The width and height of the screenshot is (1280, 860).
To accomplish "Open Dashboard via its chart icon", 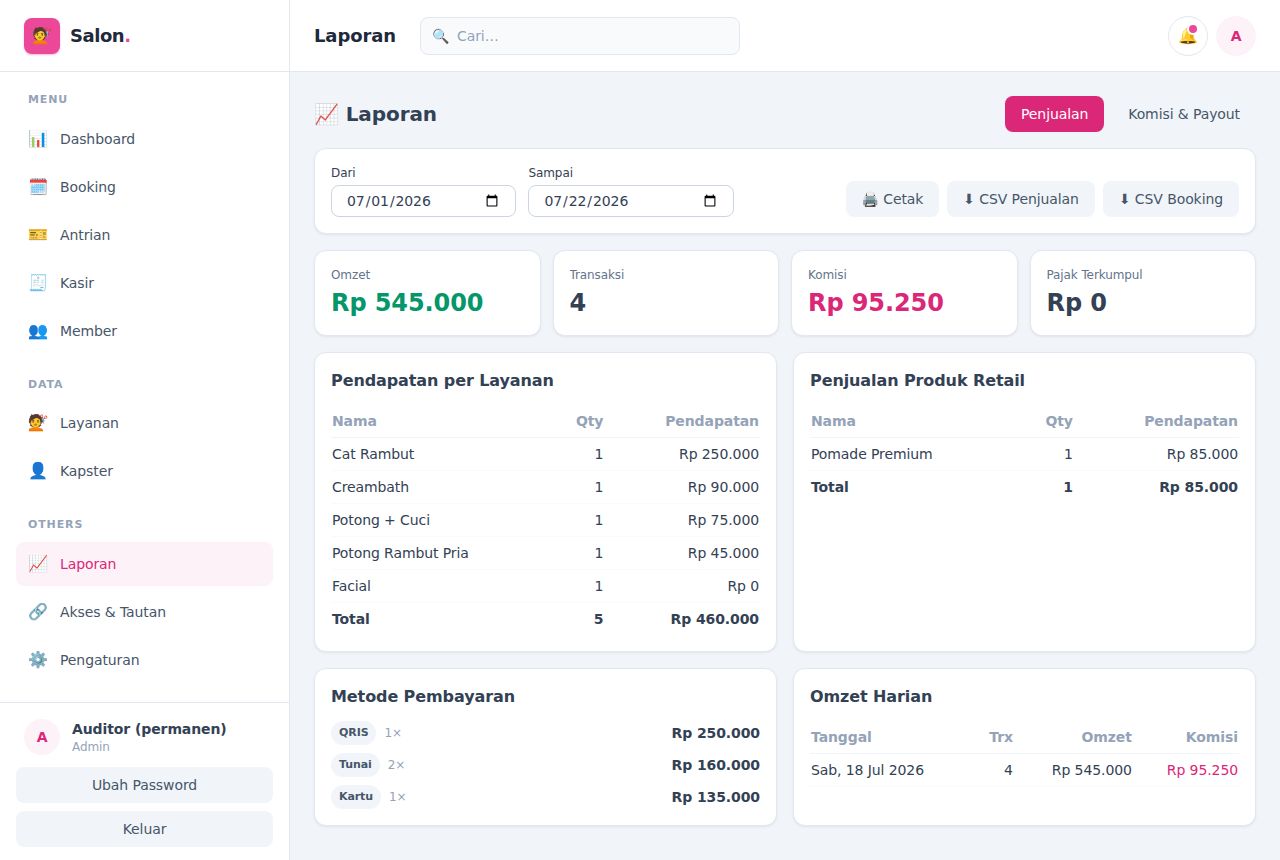I will (38, 139).
